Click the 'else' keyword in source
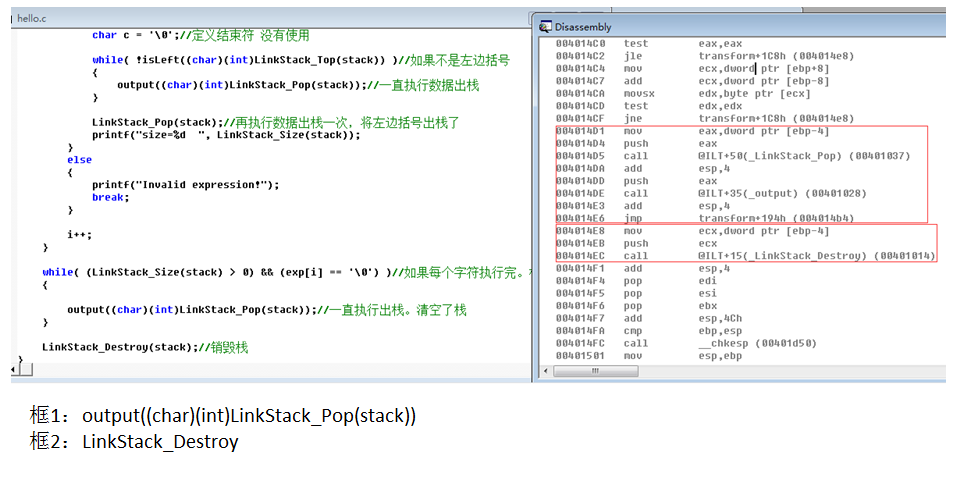Screen dimensions: 965x478 pos(79,159)
